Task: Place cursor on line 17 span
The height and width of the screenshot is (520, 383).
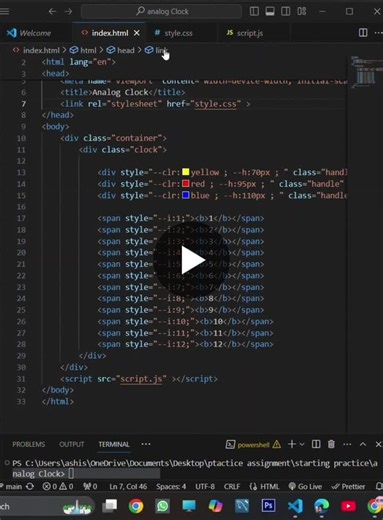Action: point(180,218)
